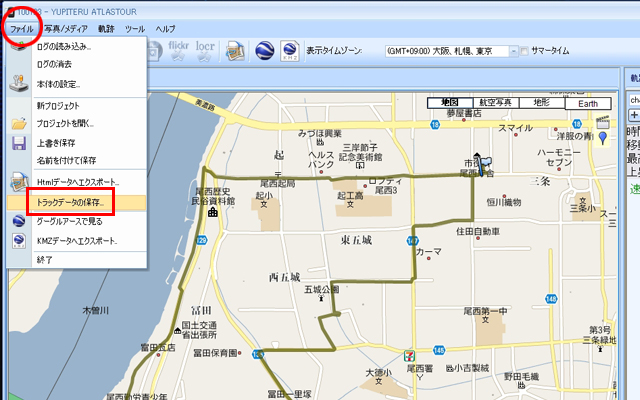Switch the map to 地形 view
Screen dimensions: 640x400
coord(542,103)
